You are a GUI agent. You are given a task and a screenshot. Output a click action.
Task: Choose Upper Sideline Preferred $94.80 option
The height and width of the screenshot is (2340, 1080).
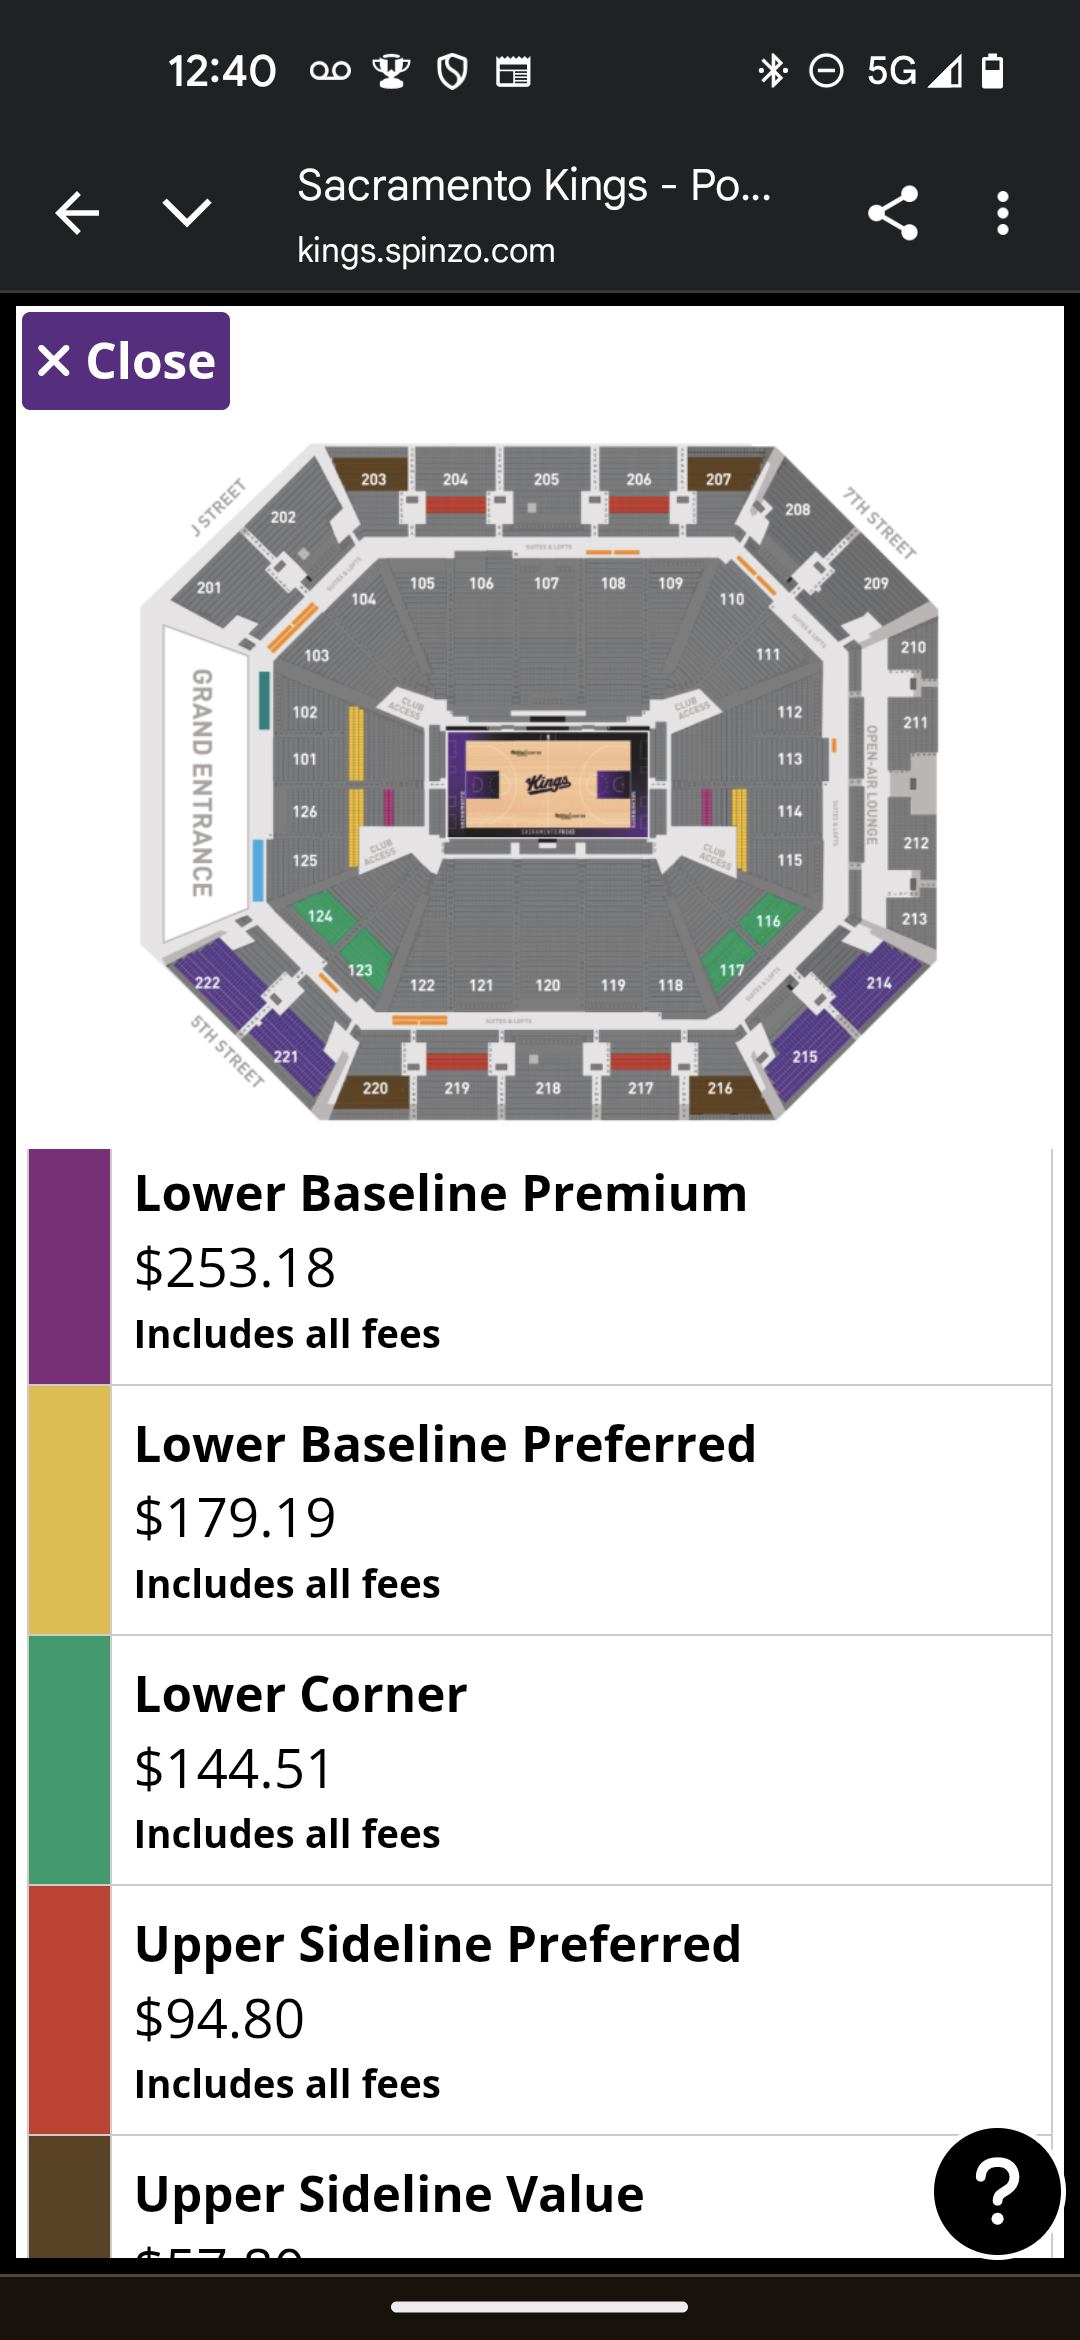(x=580, y=2010)
